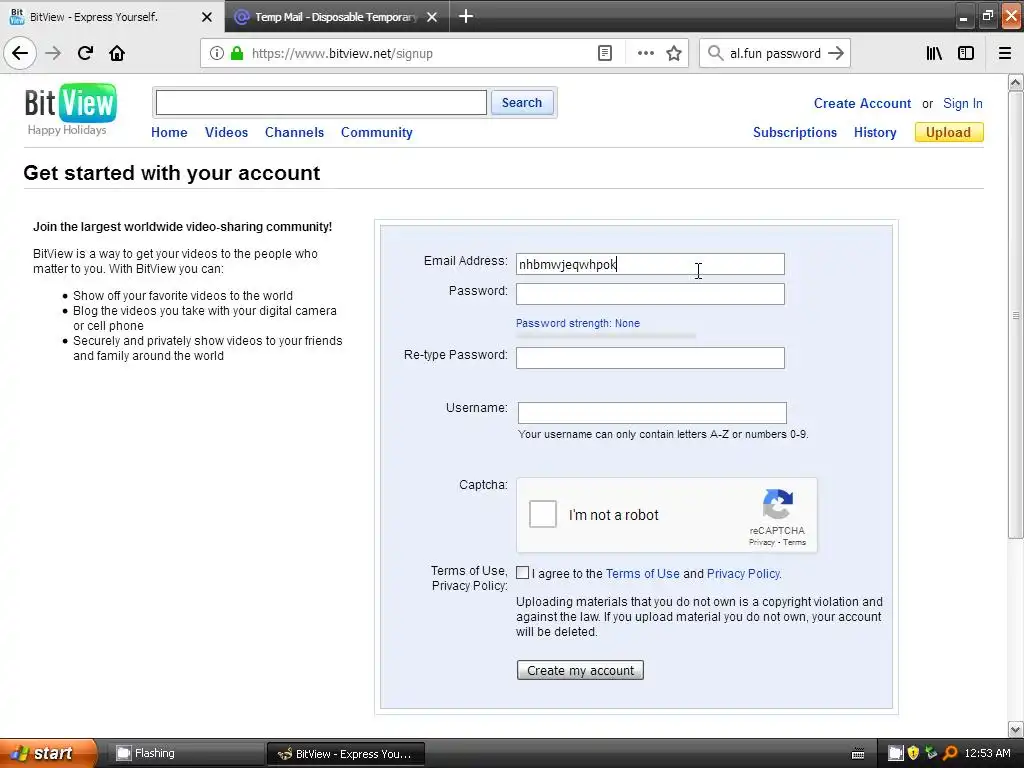1024x768 pixels.
Task: Tick the agree to Terms checkbox
Action: click(522, 573)
